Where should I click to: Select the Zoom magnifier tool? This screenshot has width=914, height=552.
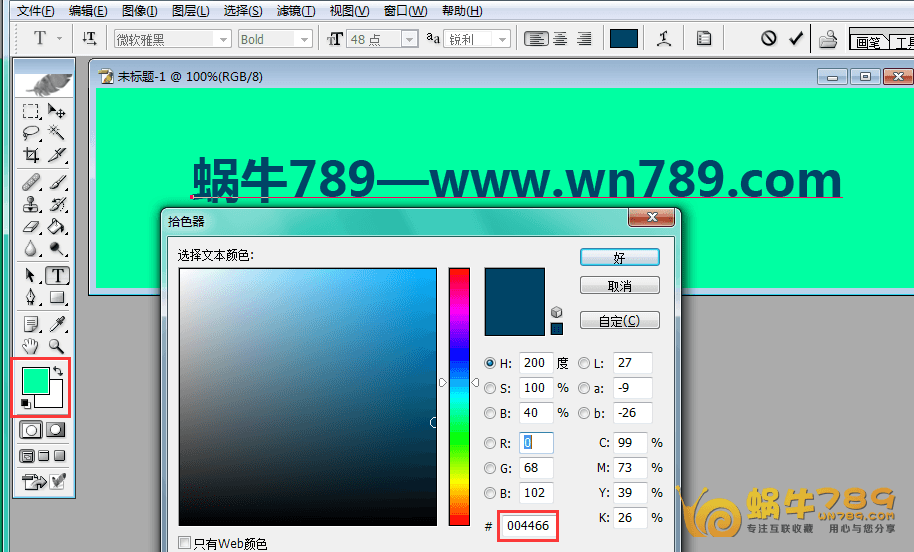[x=57, y=346]
